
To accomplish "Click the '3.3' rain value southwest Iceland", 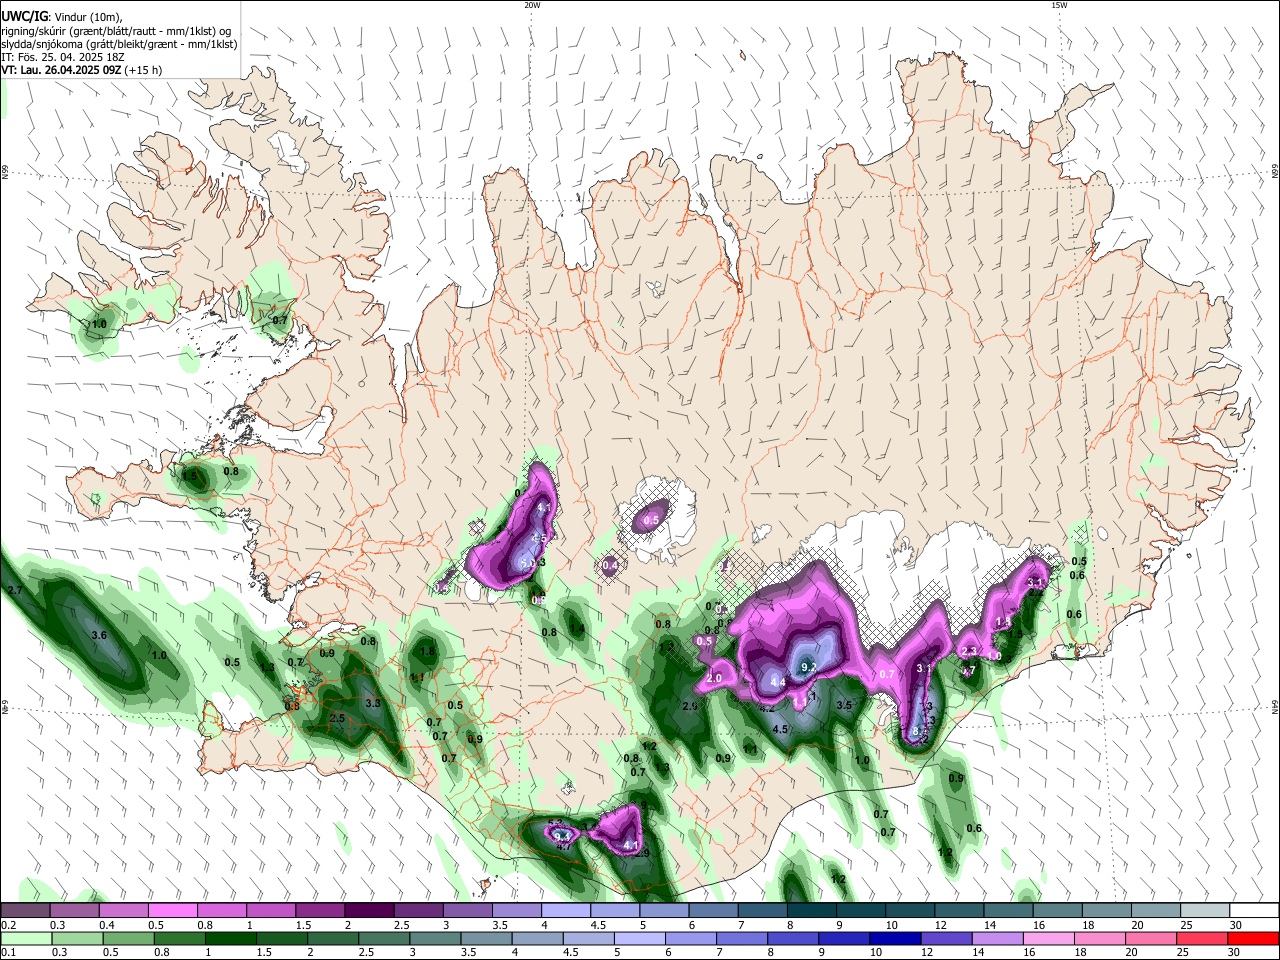I will point(373,704).
